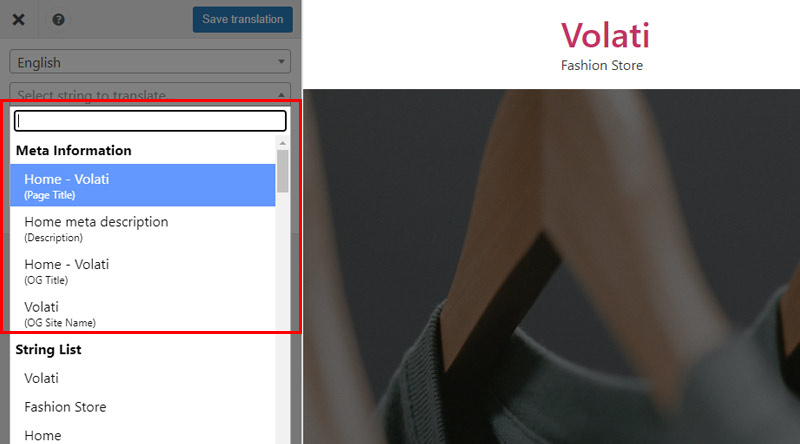Click the hanger hero image
Image resolution: width=800 pixels, height=444 pixels.
click(x=552, y=266)
